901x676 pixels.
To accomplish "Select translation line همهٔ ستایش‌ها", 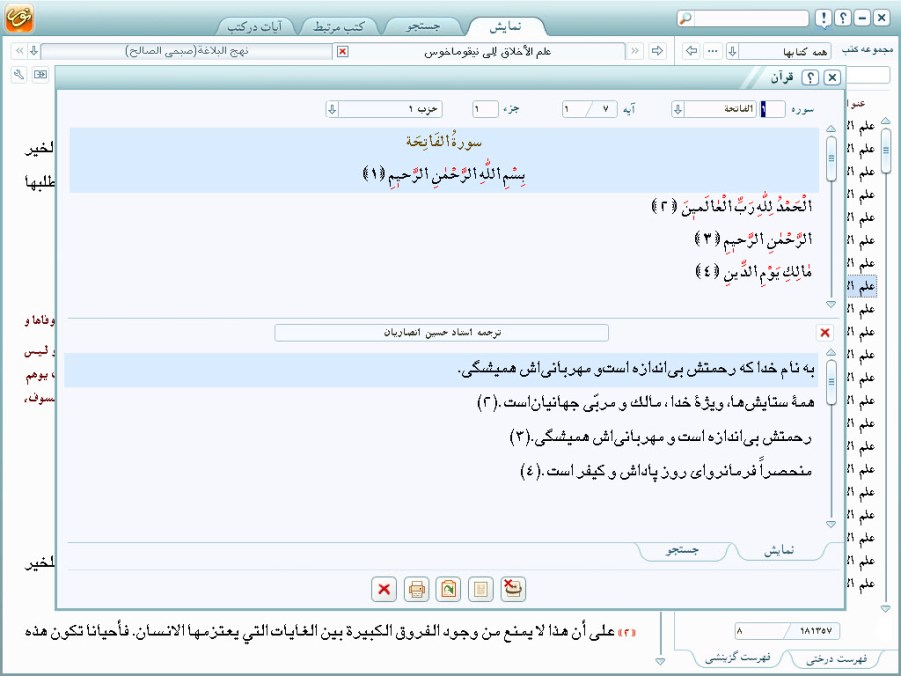I will tap(646, 403).
